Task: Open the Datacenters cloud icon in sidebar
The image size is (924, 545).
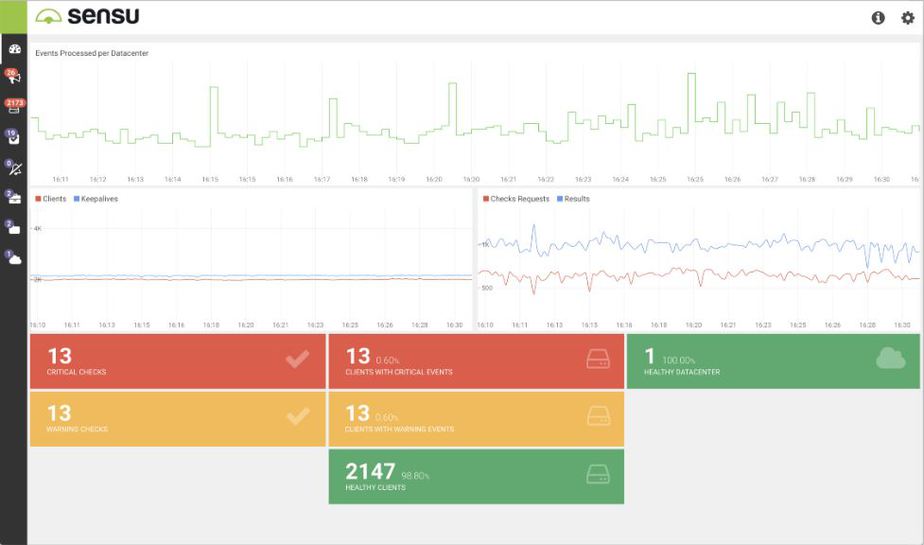Action: point(14,258)
